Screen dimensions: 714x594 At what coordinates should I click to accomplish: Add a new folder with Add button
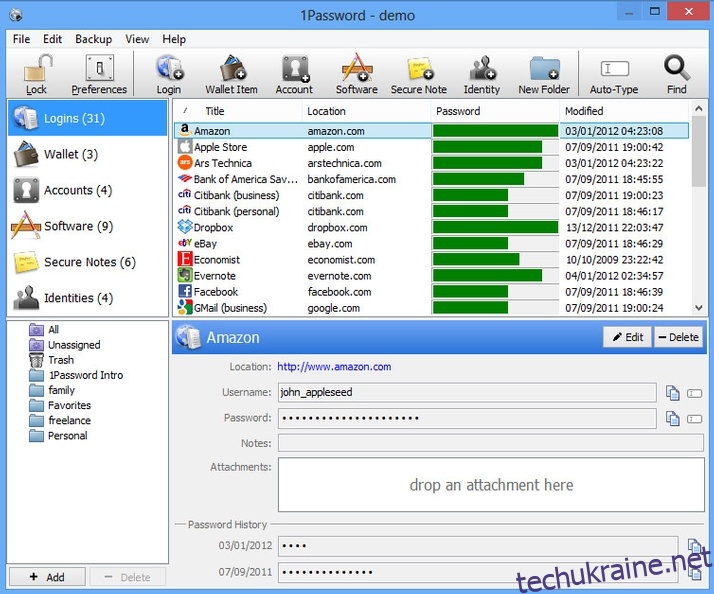click(x=47, y=577)
